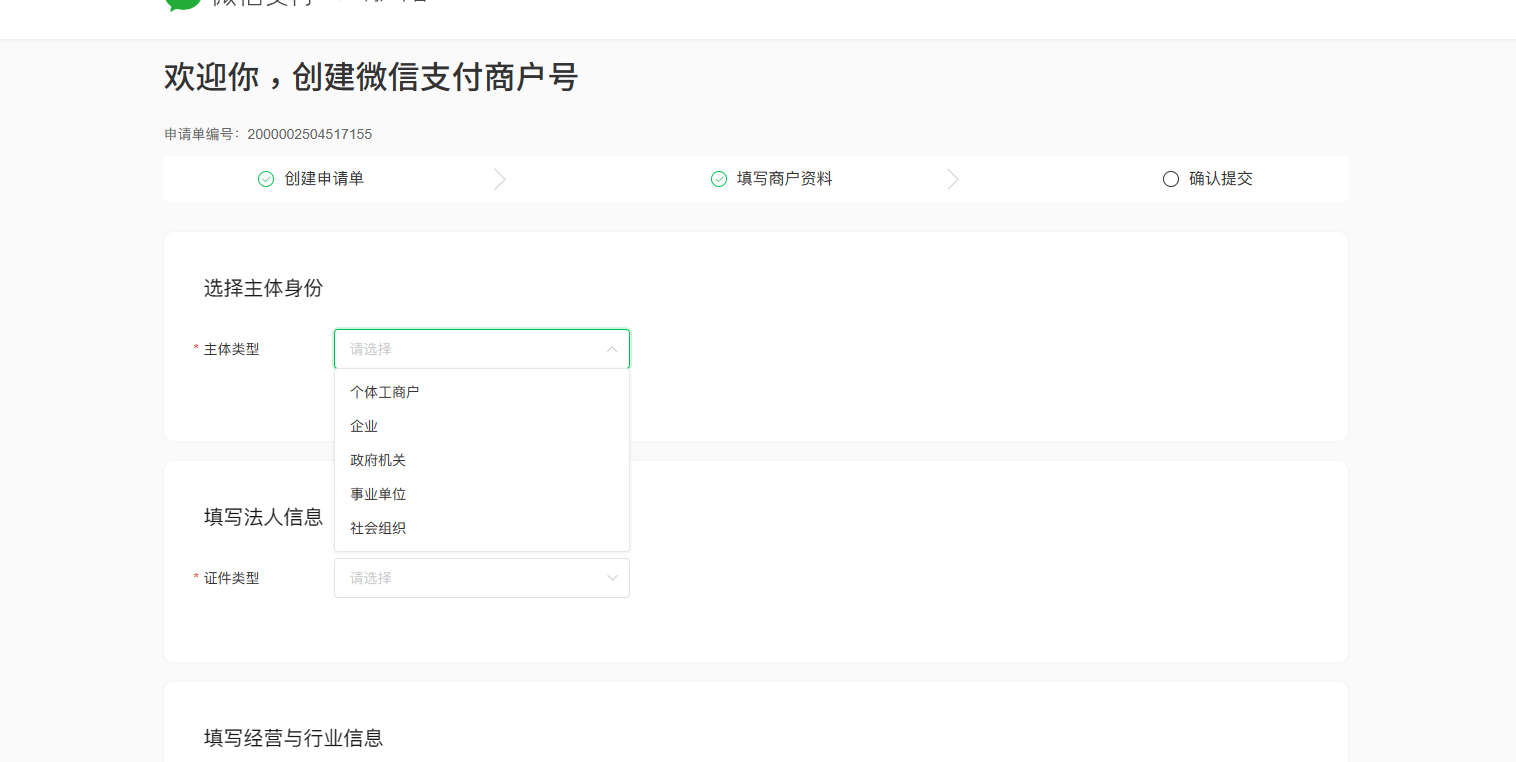Go to the 填写商户资料 step label

pyautogui.click(x=785, y=179)
